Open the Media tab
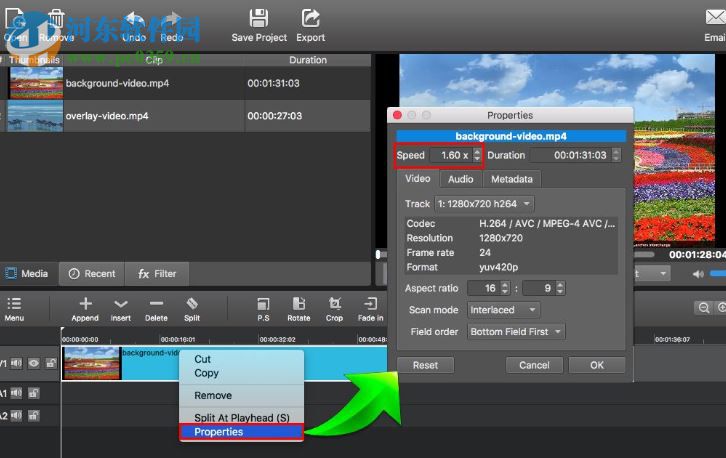 click(x=28, y=274)
